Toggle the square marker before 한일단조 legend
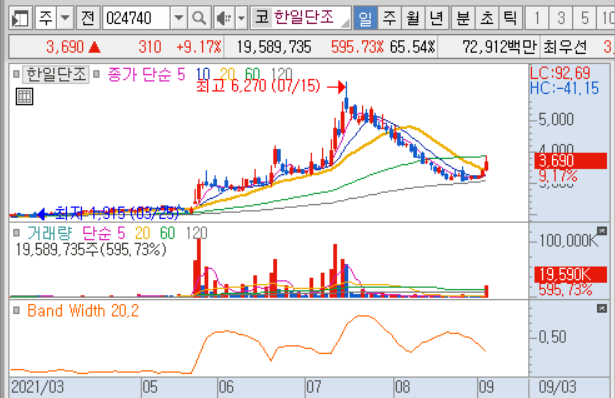The height and width of the screenshot is (398, 615). (16, 74)
